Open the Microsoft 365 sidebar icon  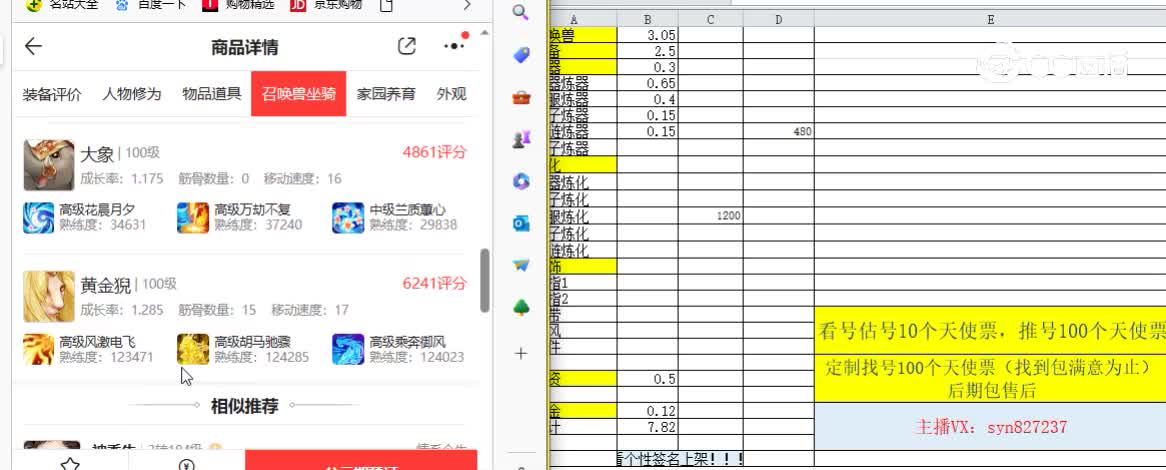point(521,181)
